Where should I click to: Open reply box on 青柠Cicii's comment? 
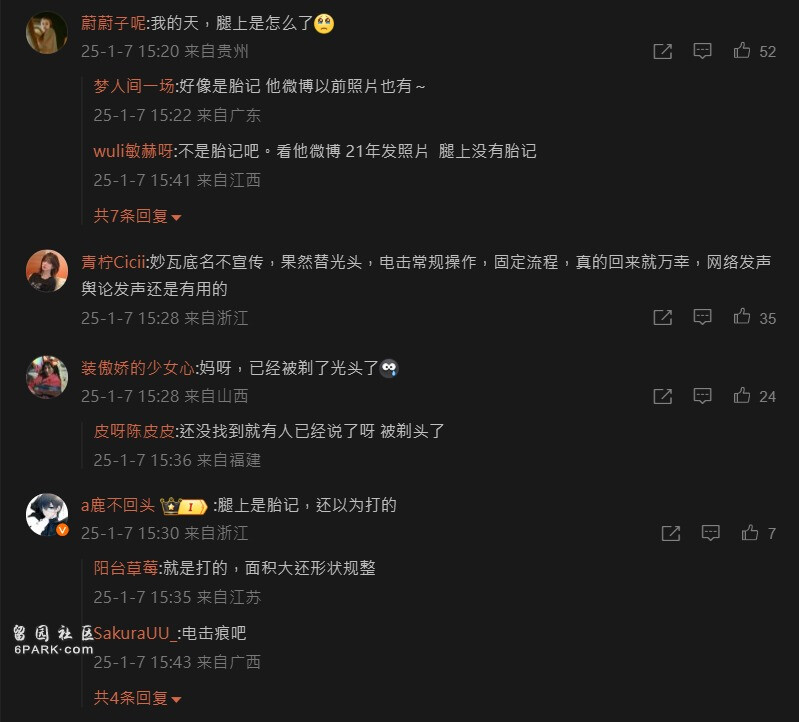(x=702, y=317)
